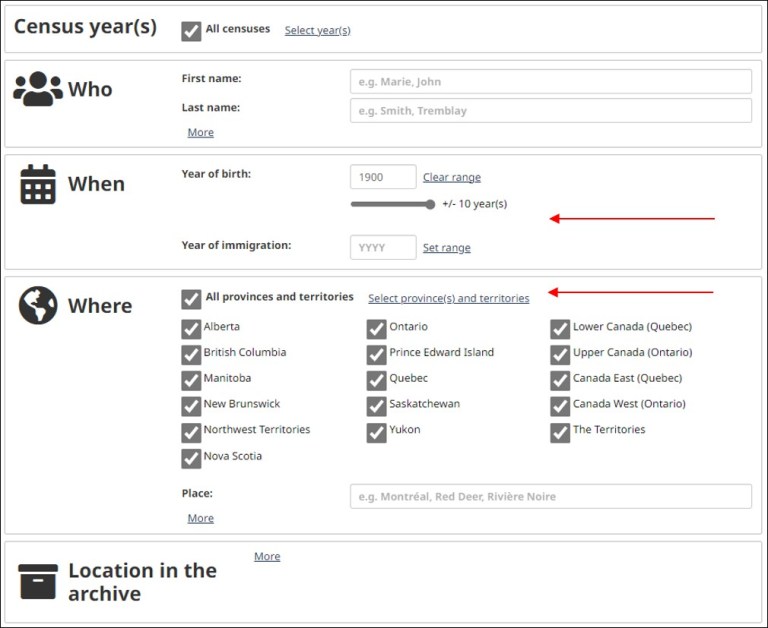Click the Clear range link
The image size is (768, 628).
pyautogui.click(x=452, y=177)
